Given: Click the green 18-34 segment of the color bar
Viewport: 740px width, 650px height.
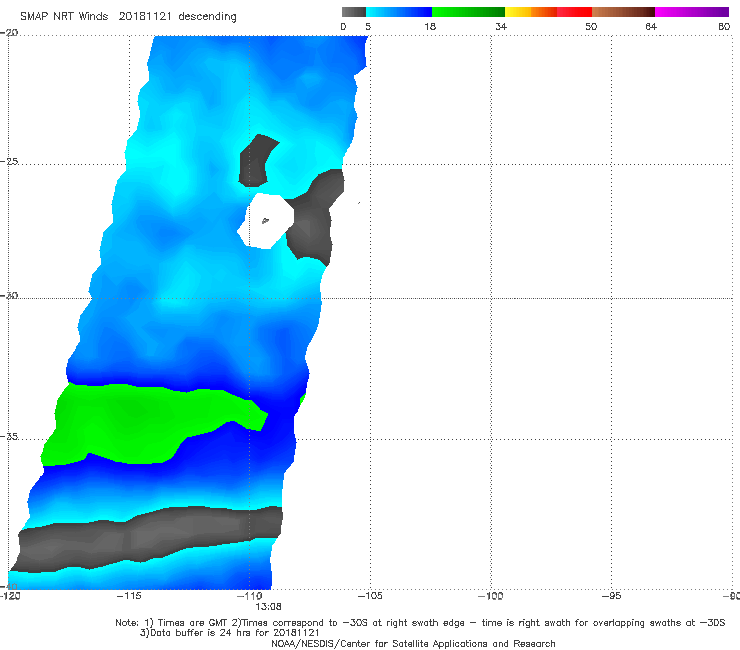Looking at the screenshot, I should 468,12.
